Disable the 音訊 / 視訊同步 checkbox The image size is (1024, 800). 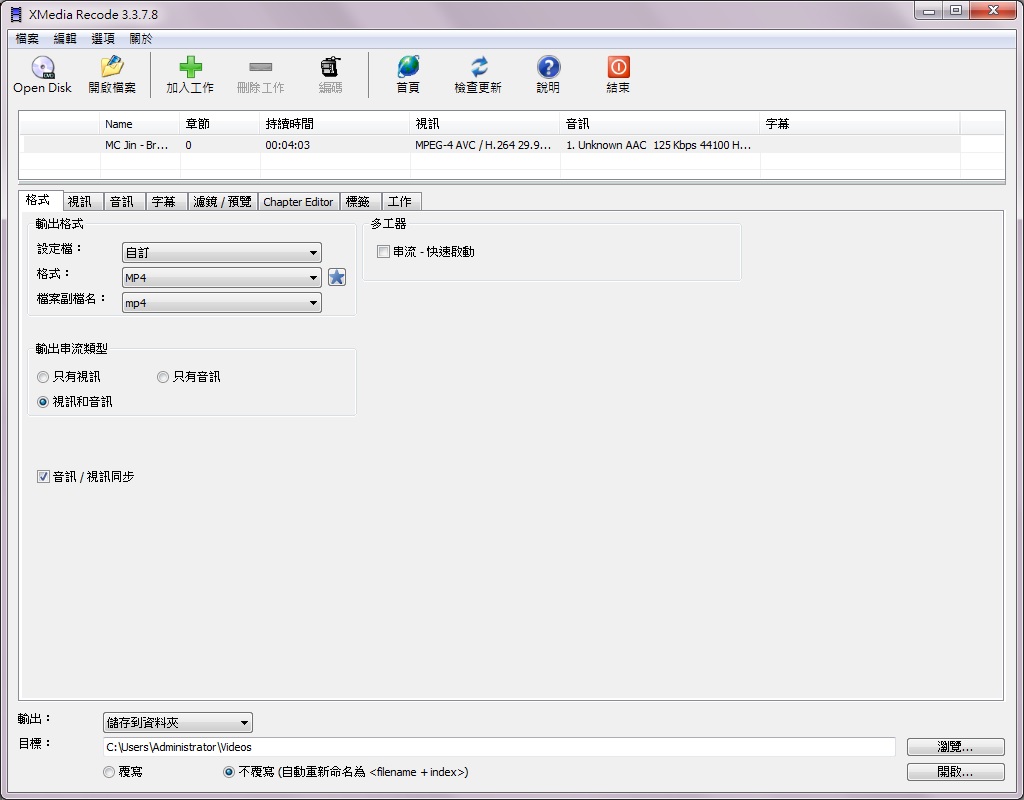tap(43, 477)
